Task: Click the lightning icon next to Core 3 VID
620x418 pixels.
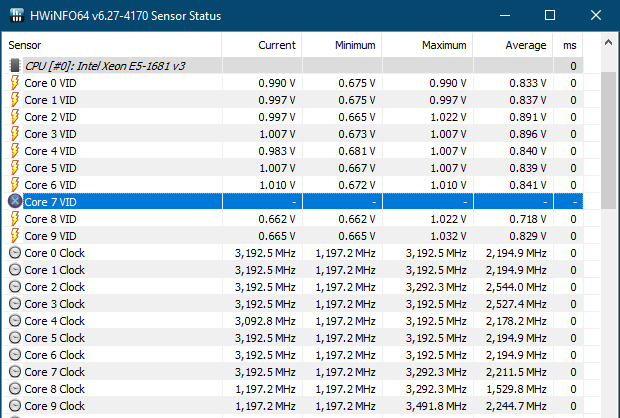Action: pos(15,133)
